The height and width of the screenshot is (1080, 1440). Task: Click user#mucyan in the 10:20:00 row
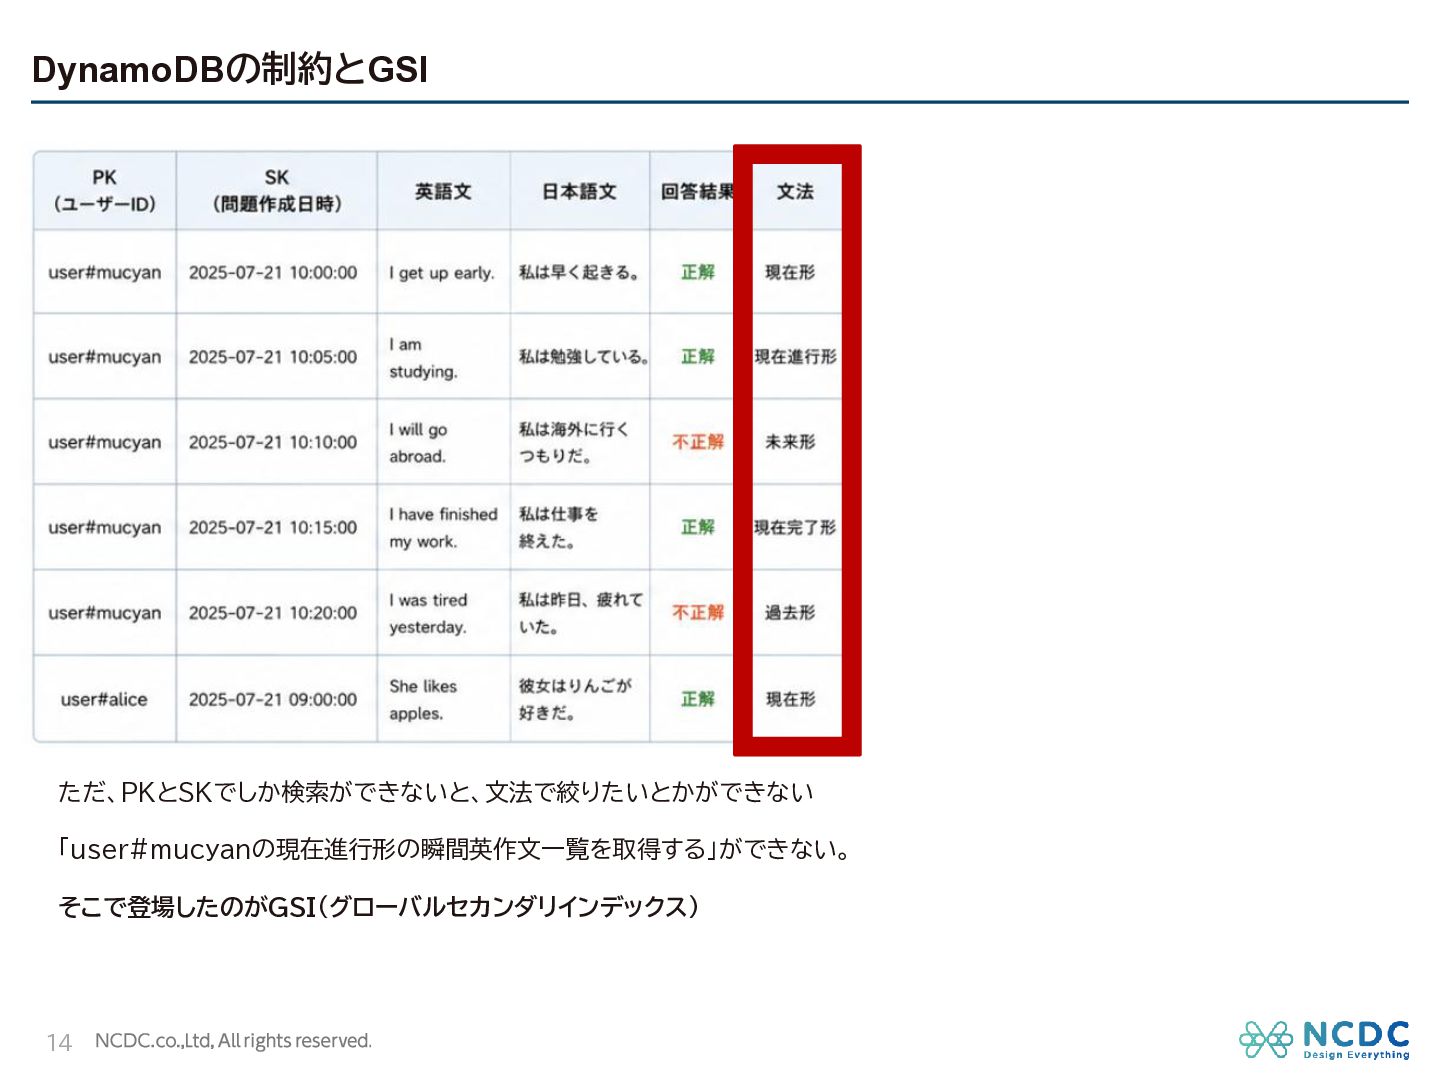(105, 613)
